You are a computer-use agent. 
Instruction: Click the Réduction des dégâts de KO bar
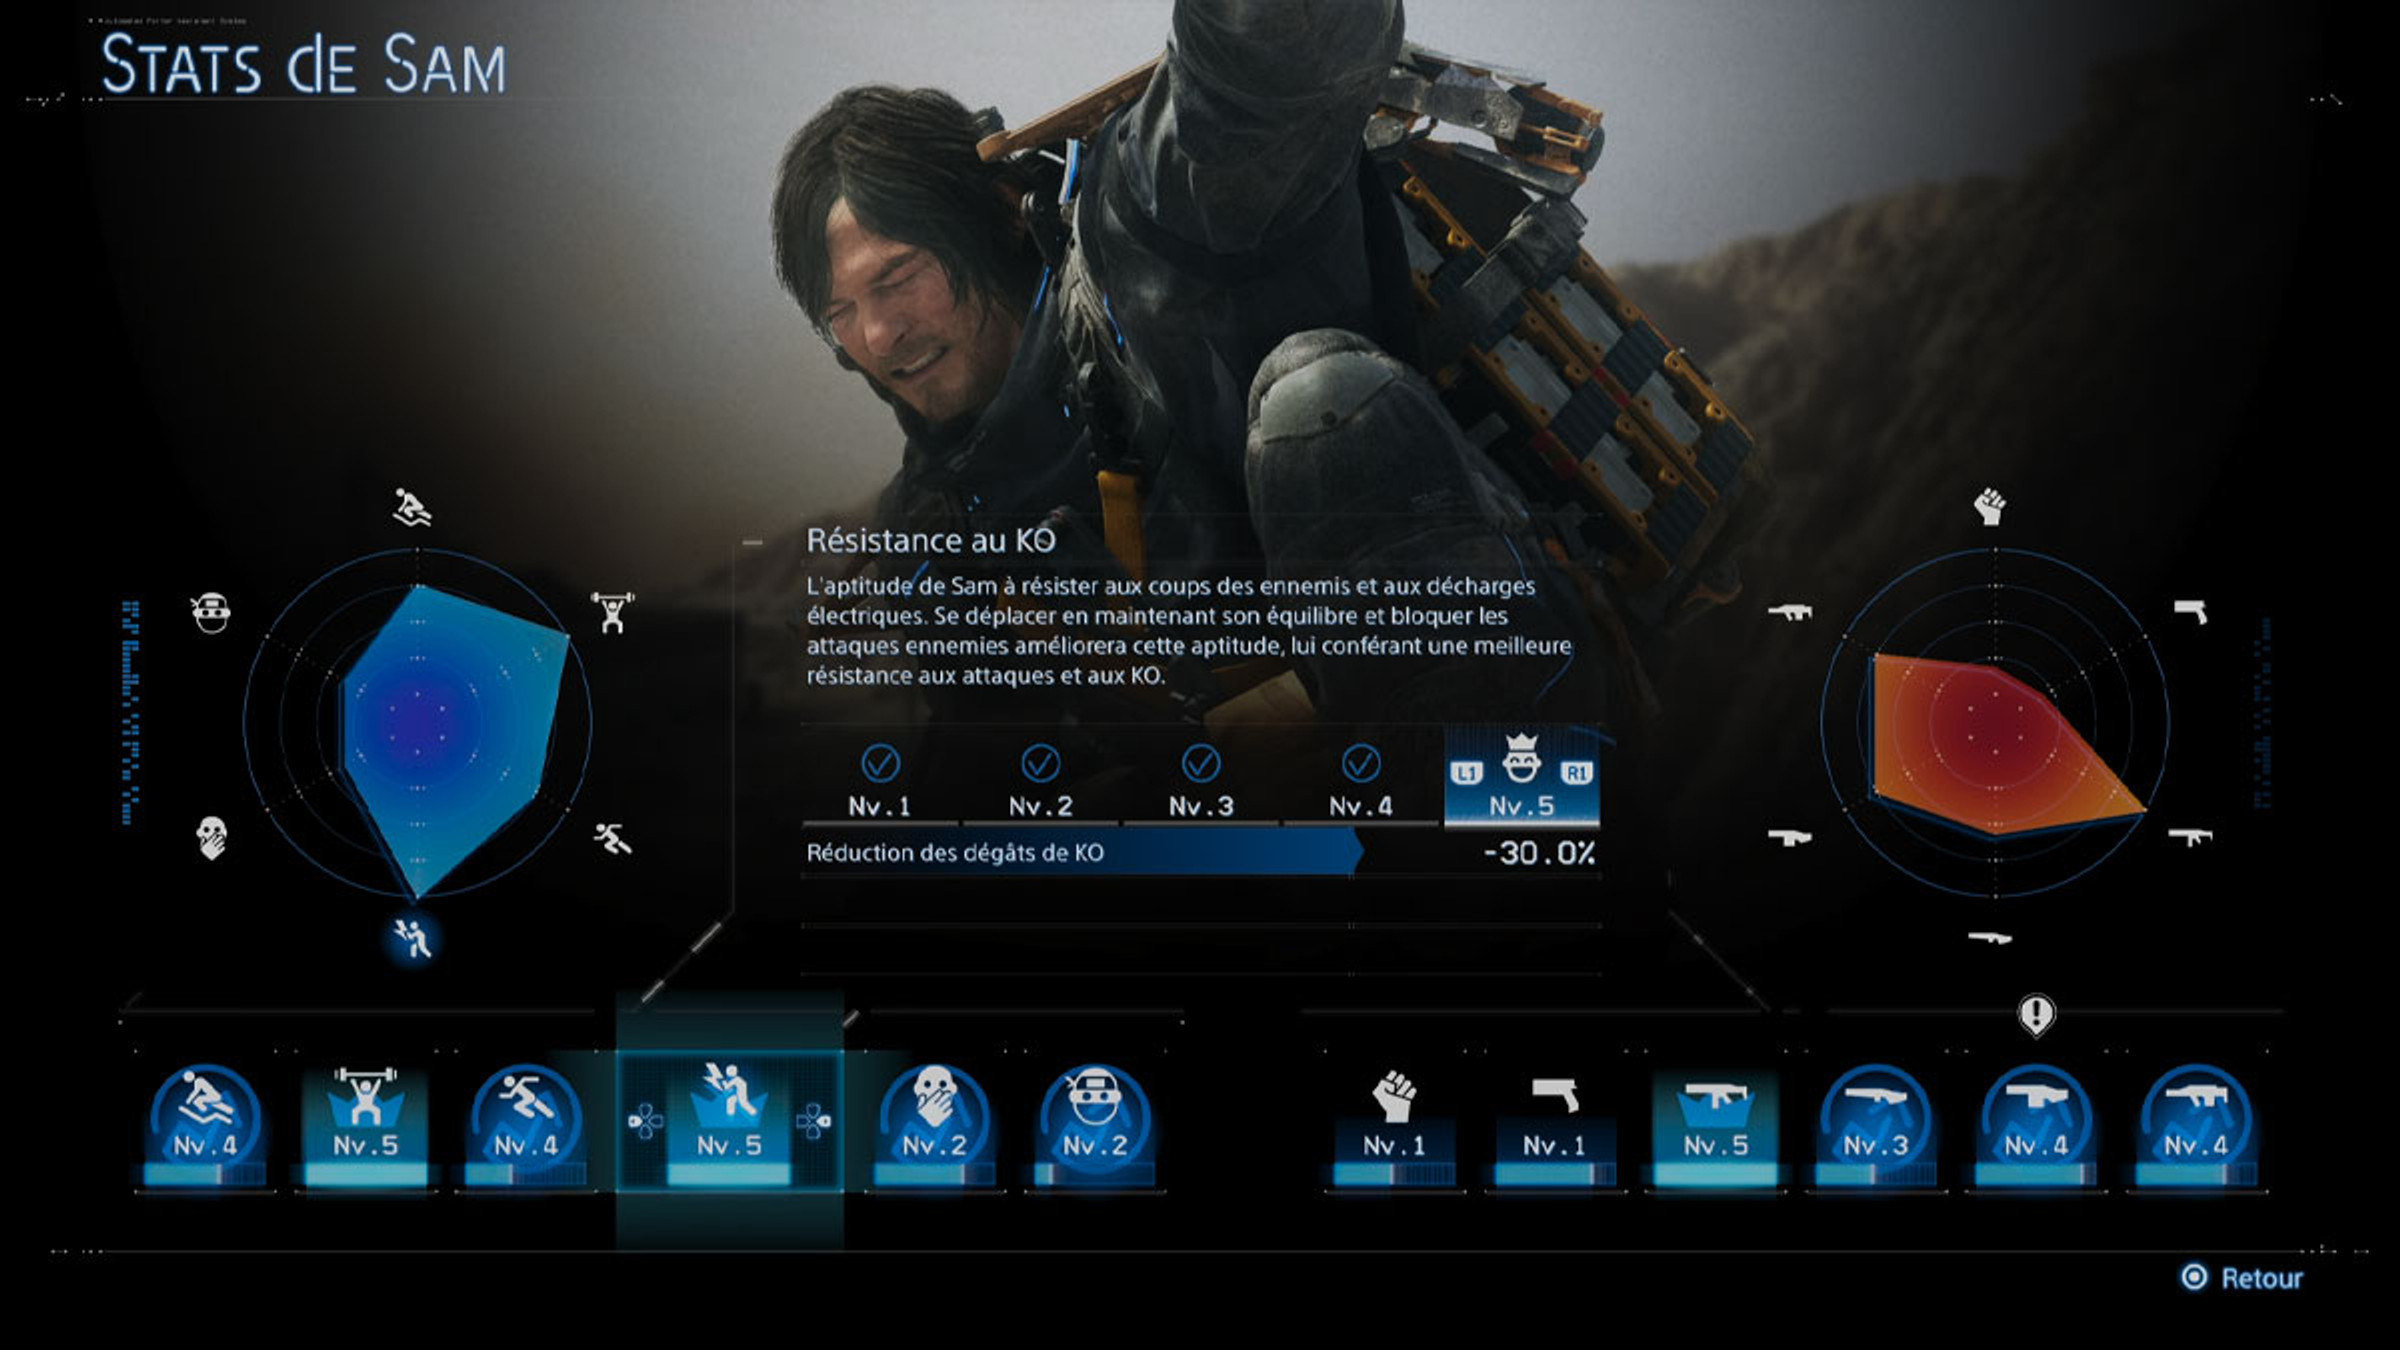coord(1200,853)
